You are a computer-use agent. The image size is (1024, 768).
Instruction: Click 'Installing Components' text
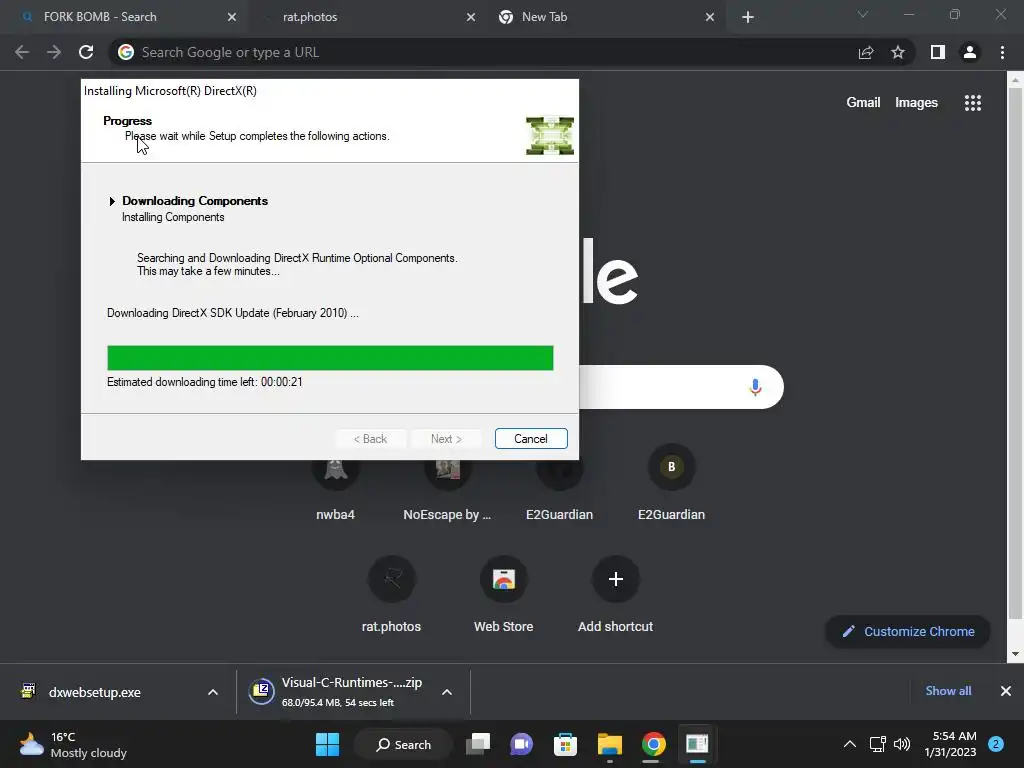click(173, 217)
